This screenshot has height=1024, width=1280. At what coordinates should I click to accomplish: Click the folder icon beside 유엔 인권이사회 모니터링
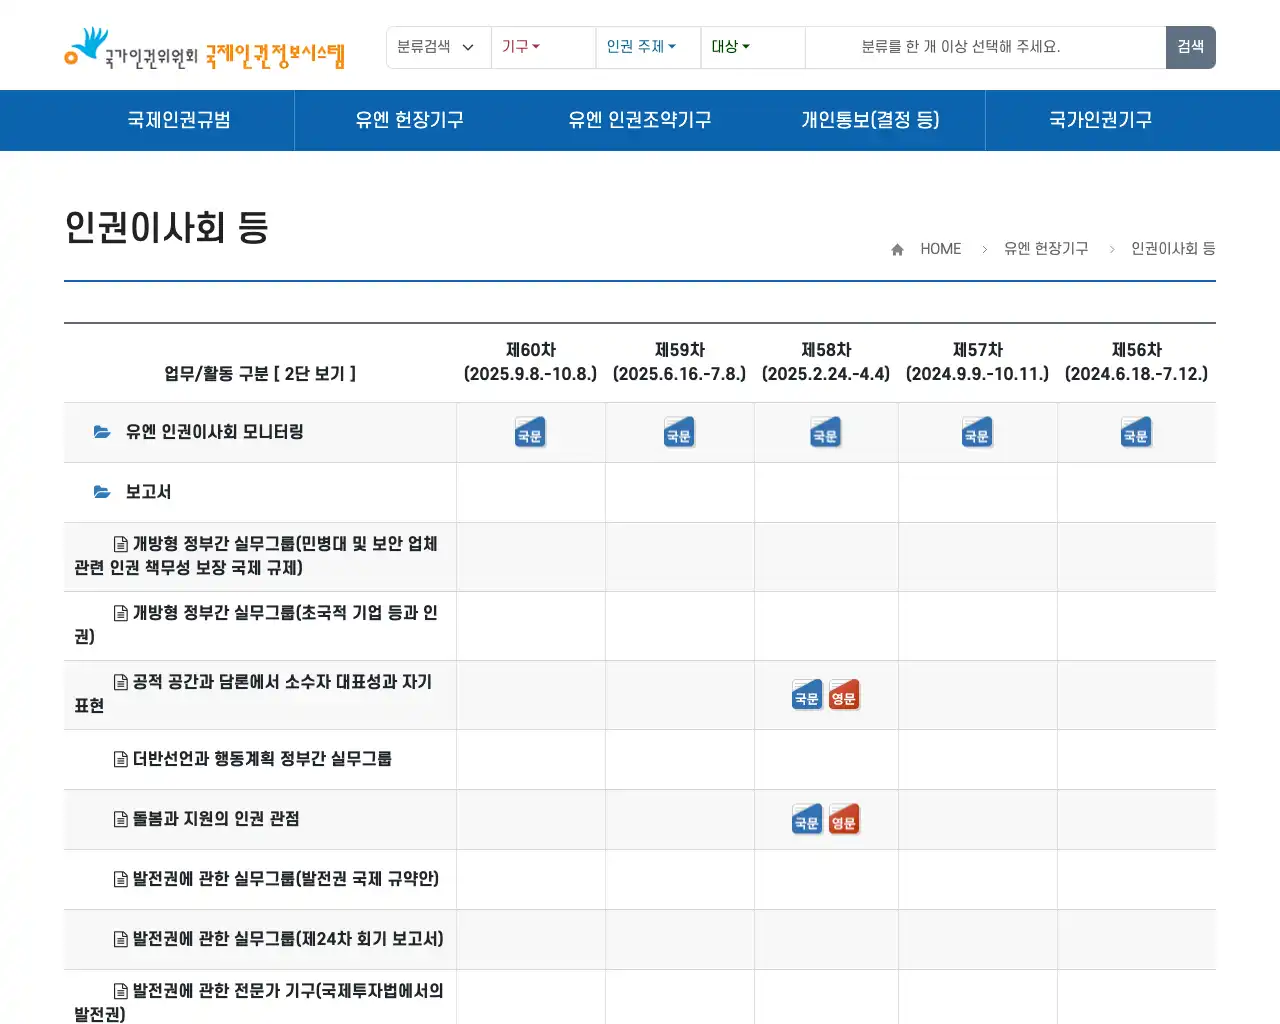click(x=101, y=431)
